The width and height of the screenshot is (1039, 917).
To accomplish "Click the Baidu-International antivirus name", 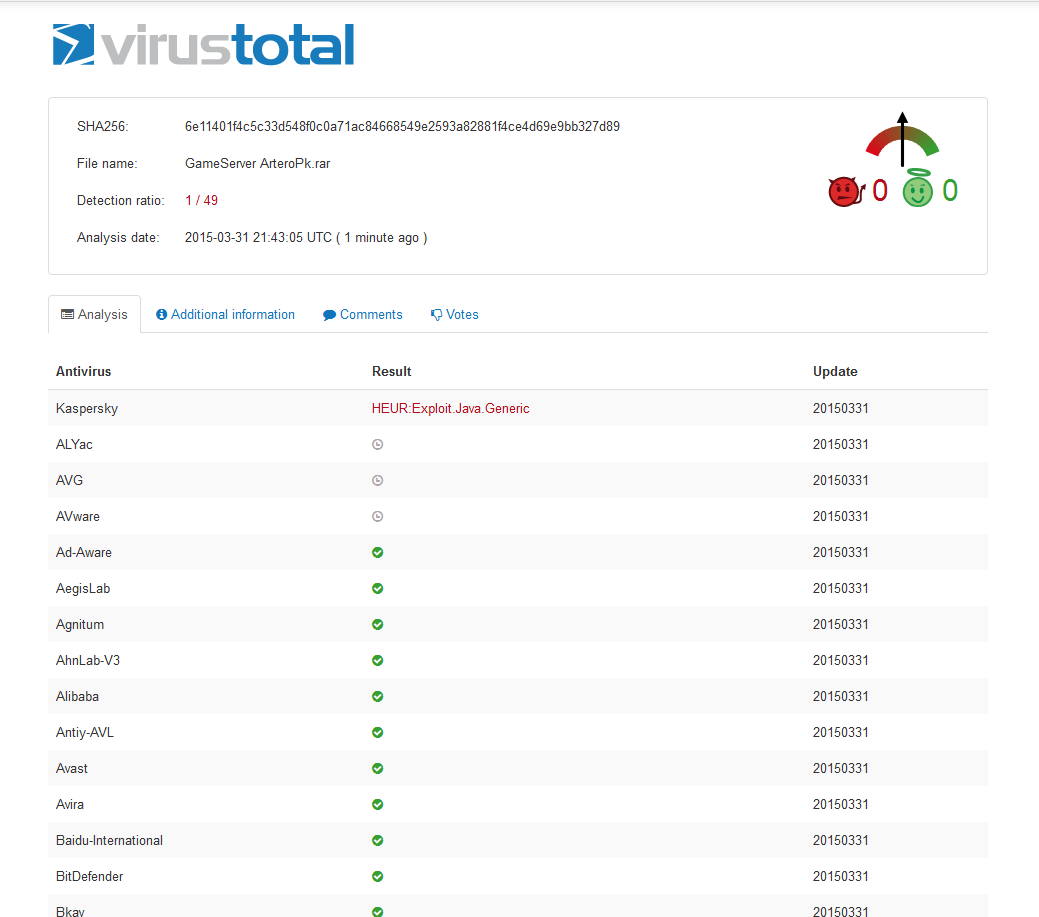I will coord(109,840).
